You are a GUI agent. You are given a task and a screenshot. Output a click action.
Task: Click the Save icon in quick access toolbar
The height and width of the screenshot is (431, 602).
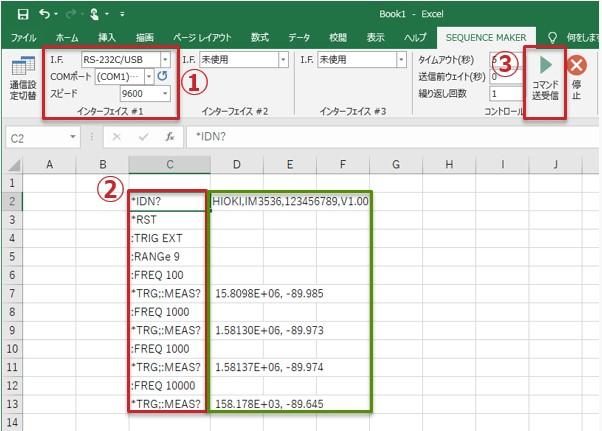23,15
